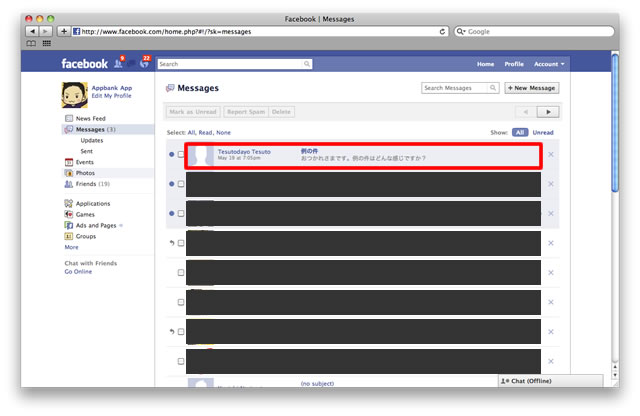This screenshot has height=416, width=640.
Task: Show Unread messages filter
Action: (x=543, y=132)
